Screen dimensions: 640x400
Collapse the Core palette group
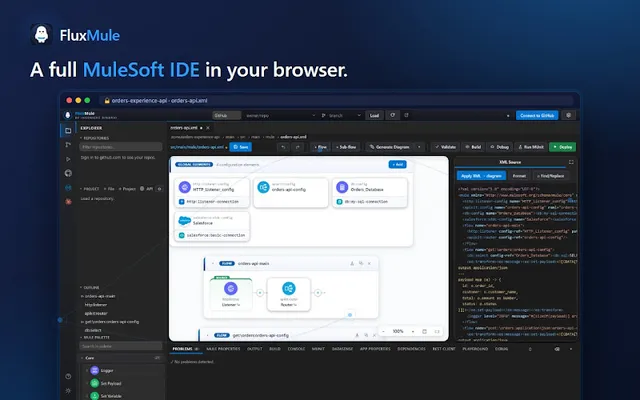82,358
